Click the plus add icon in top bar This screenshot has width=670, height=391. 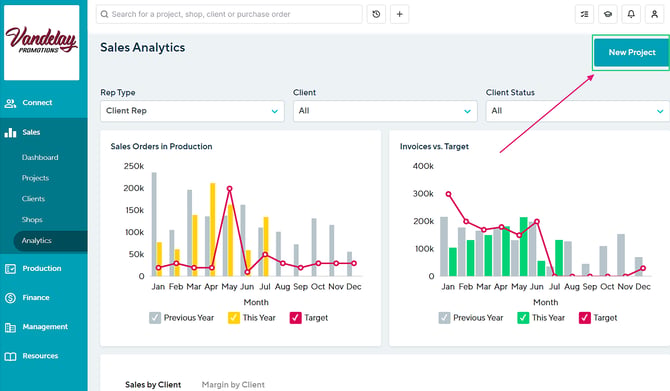pos(399,14)
